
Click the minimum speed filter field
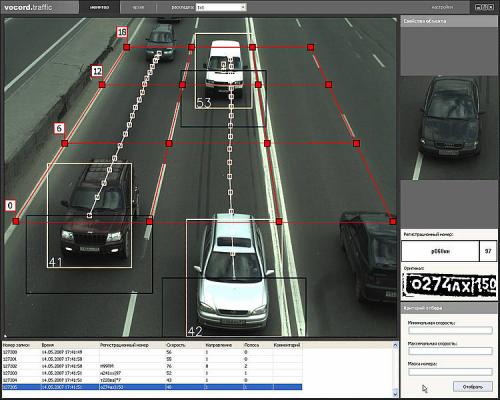pyautogui.click(x=450, y=330)
